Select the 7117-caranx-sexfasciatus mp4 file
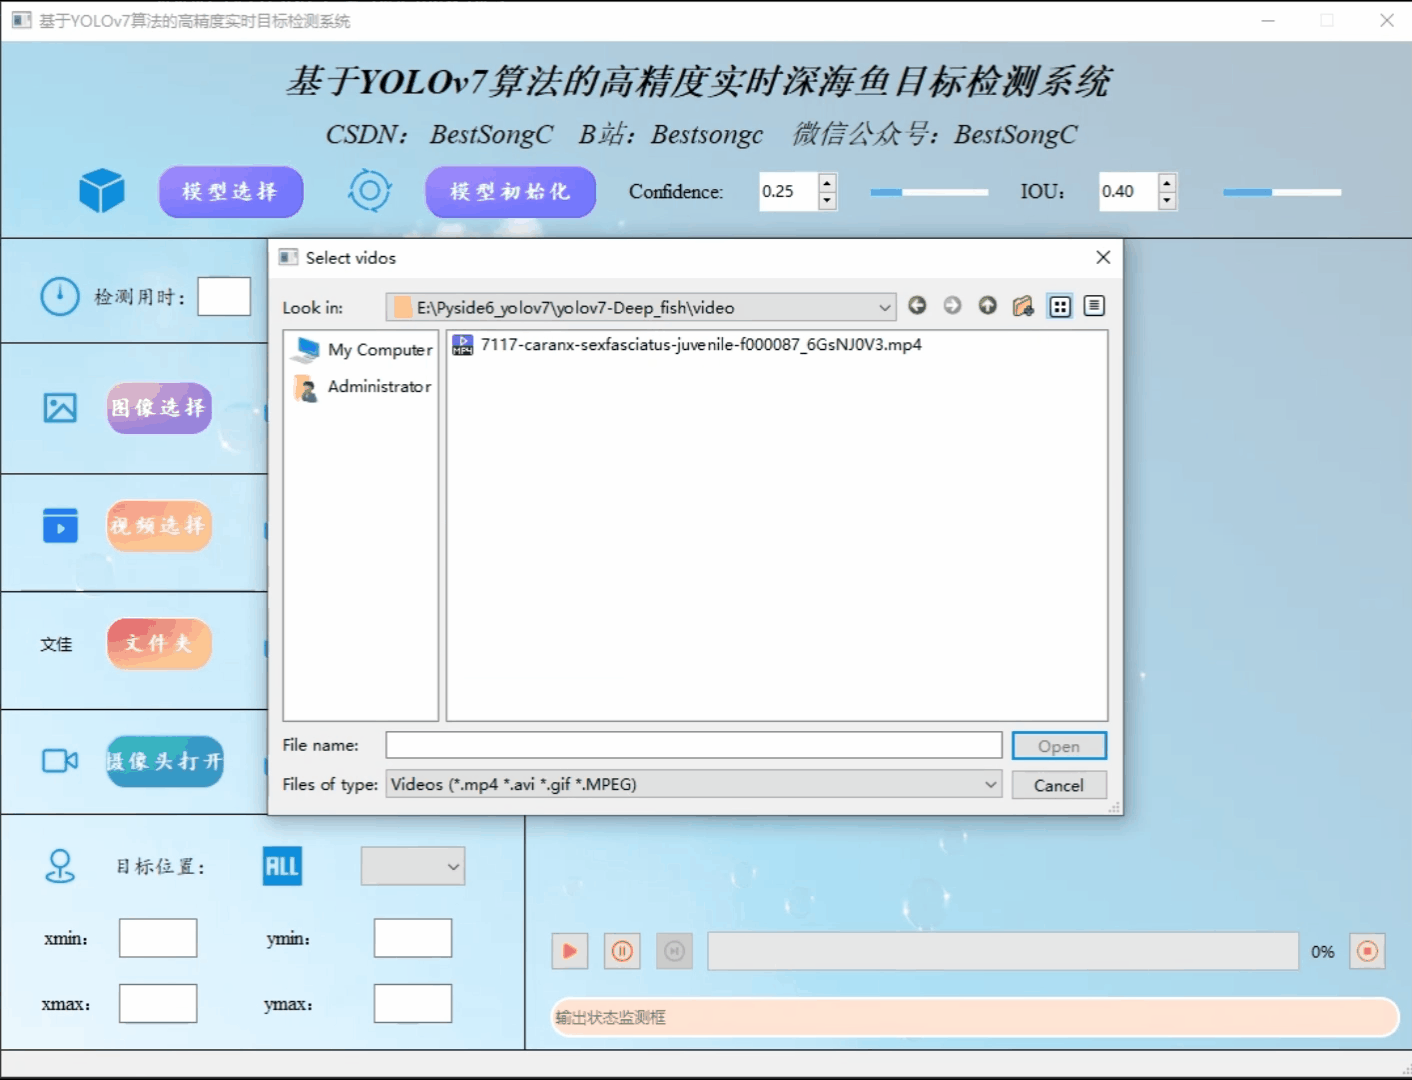1412x1080 pixels. [x=687, y=345]
